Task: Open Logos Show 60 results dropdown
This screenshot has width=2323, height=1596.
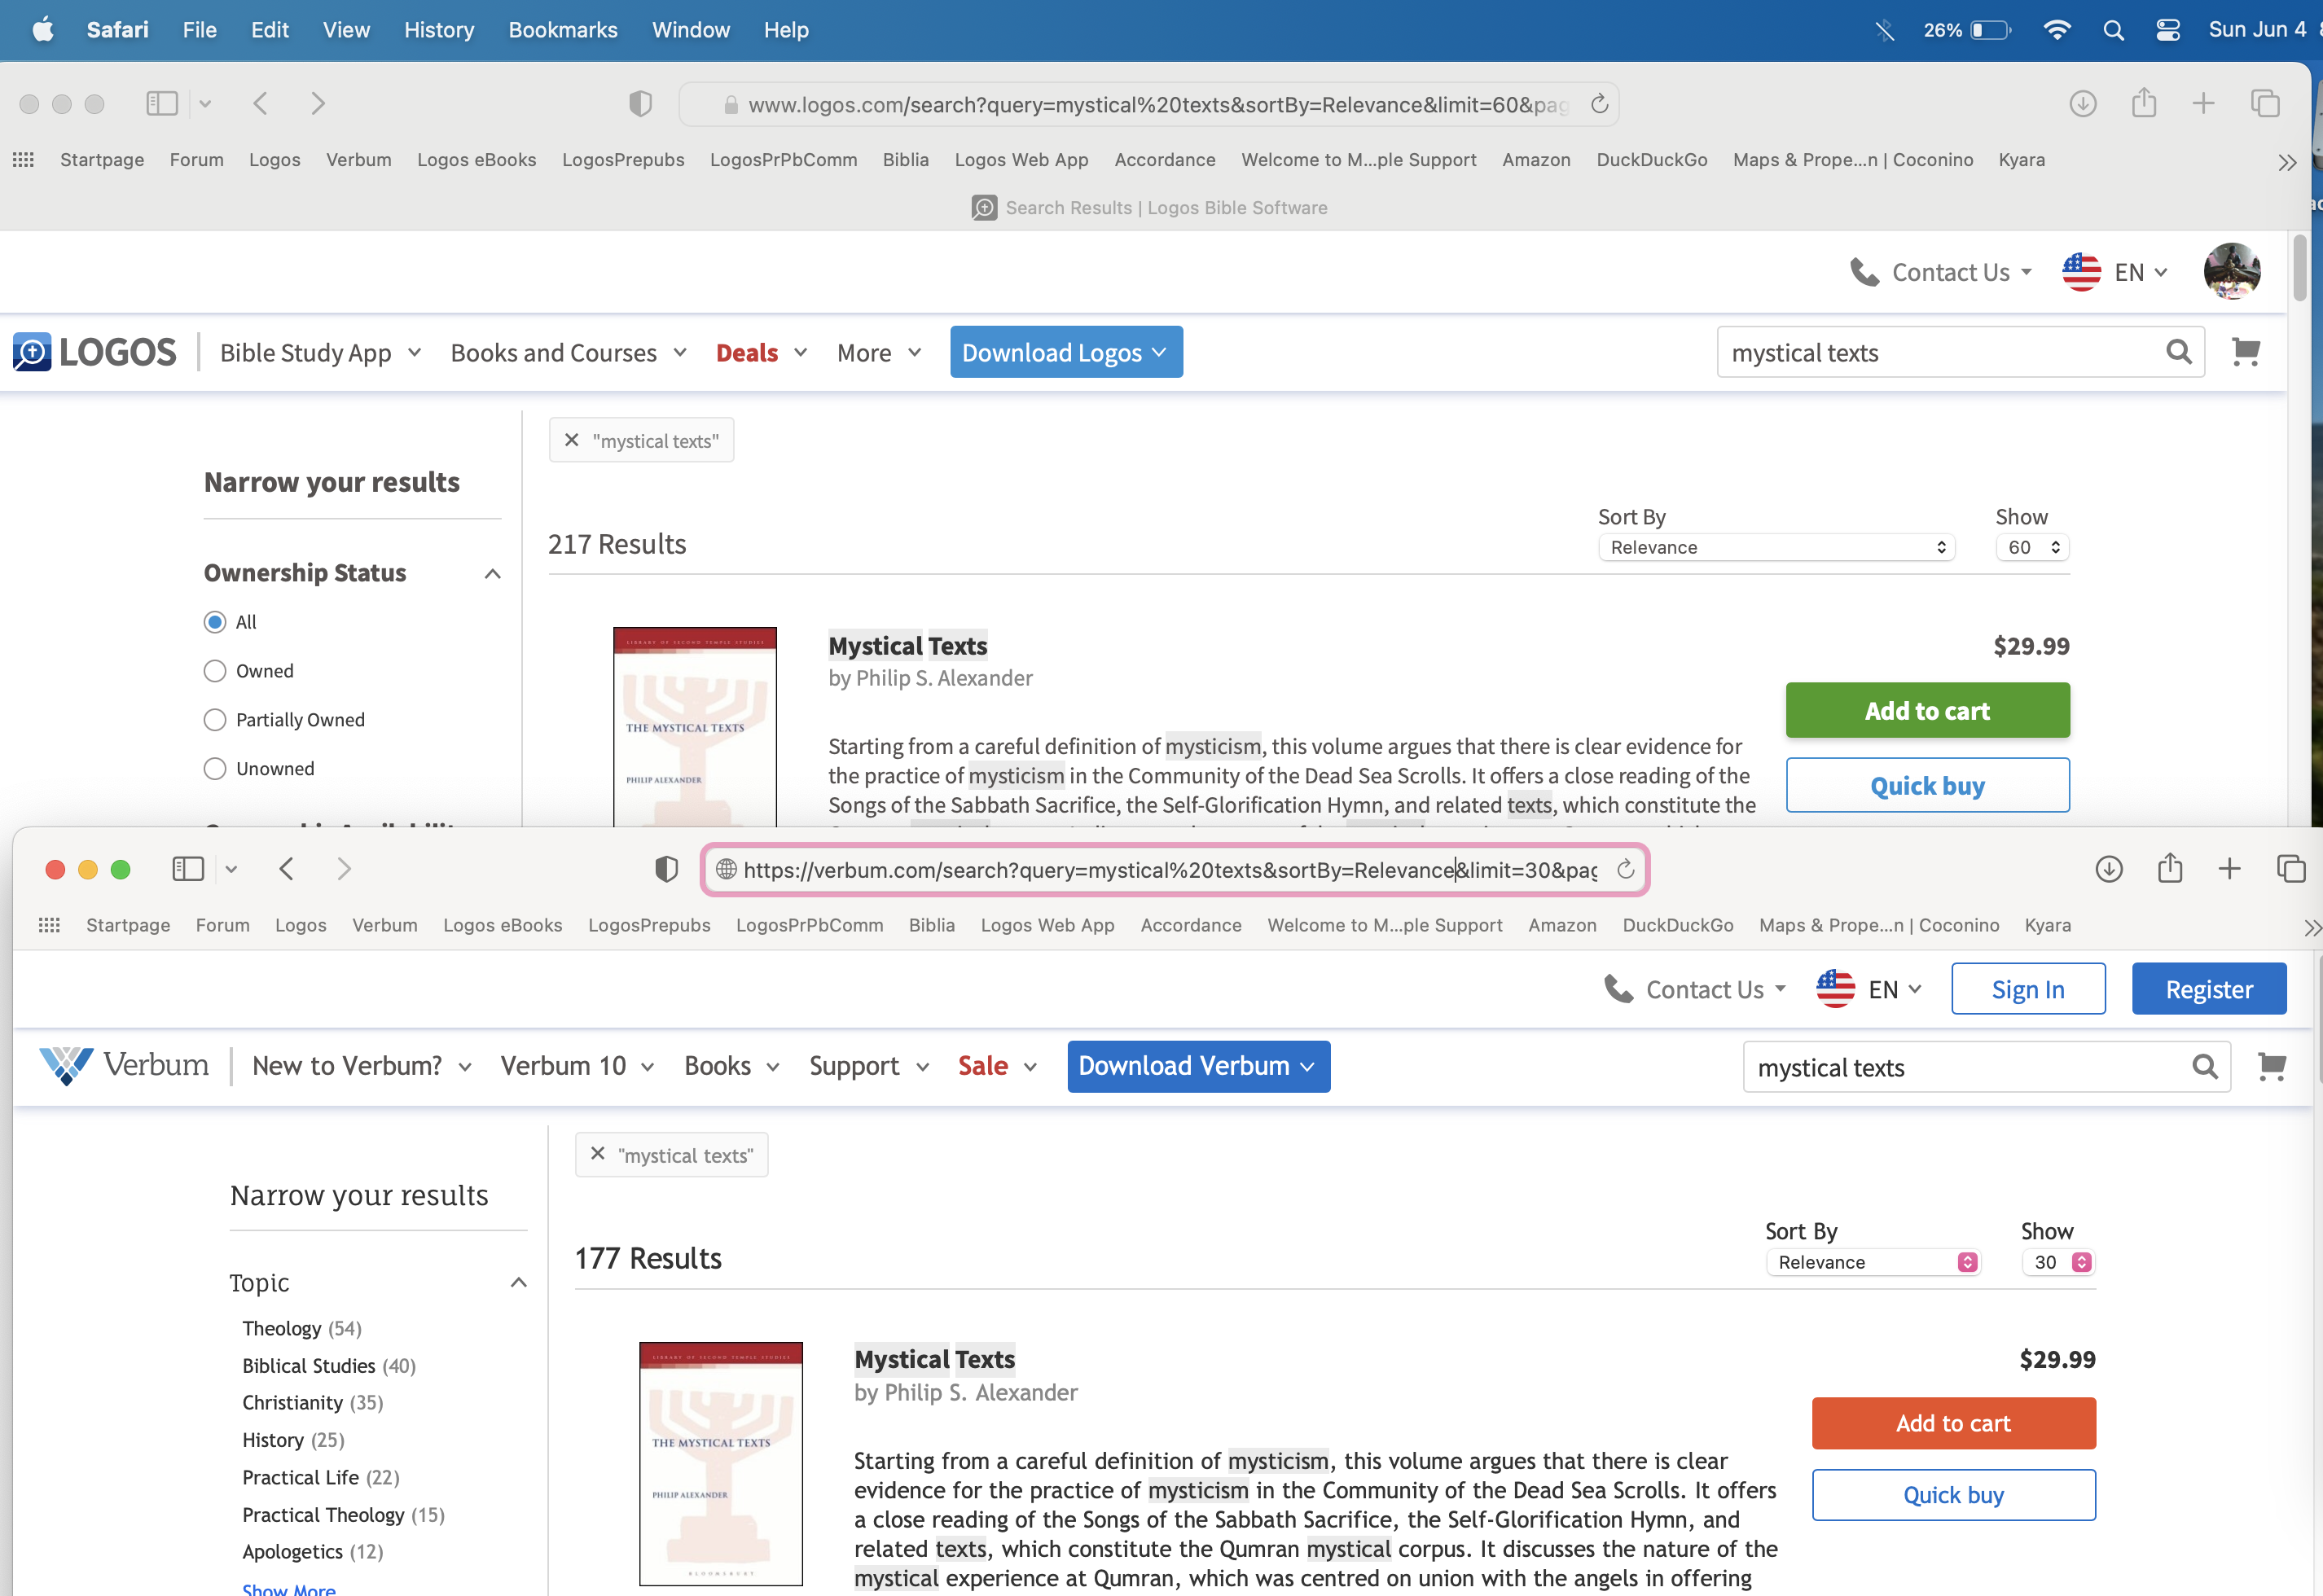Action: [2032, 547]
